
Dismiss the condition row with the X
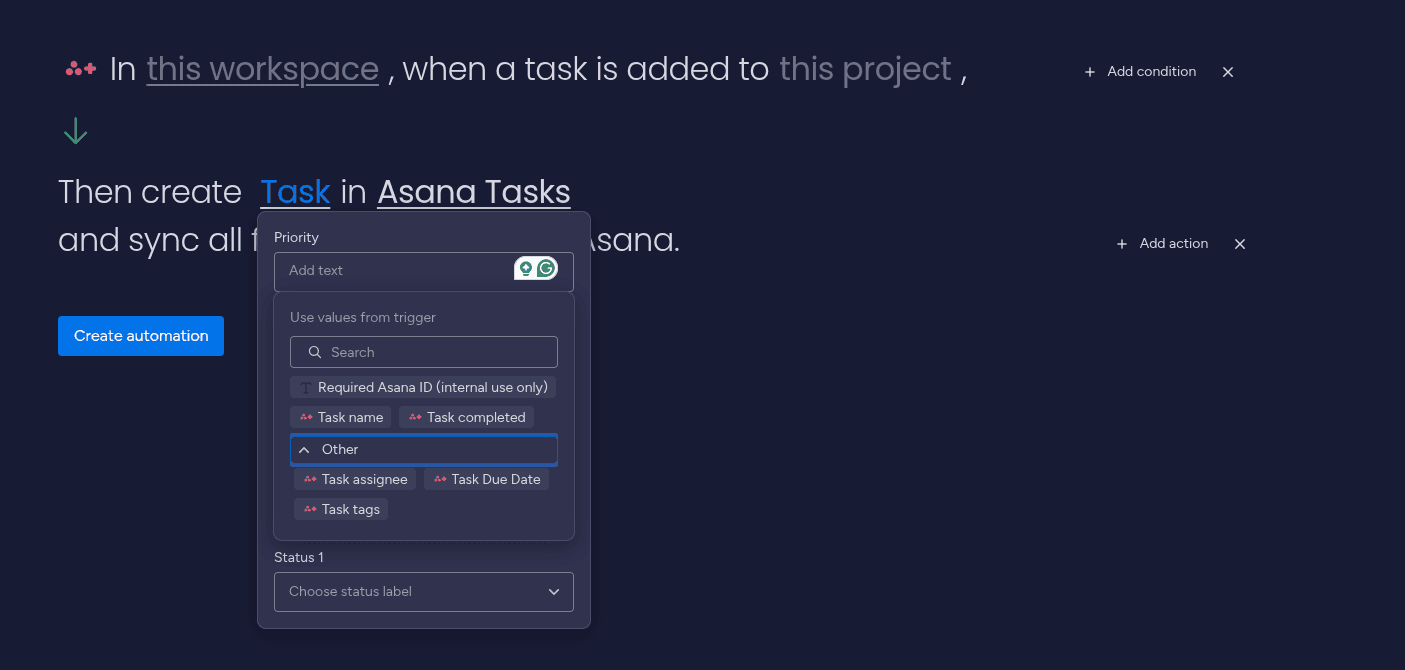tap(1227, 71)
